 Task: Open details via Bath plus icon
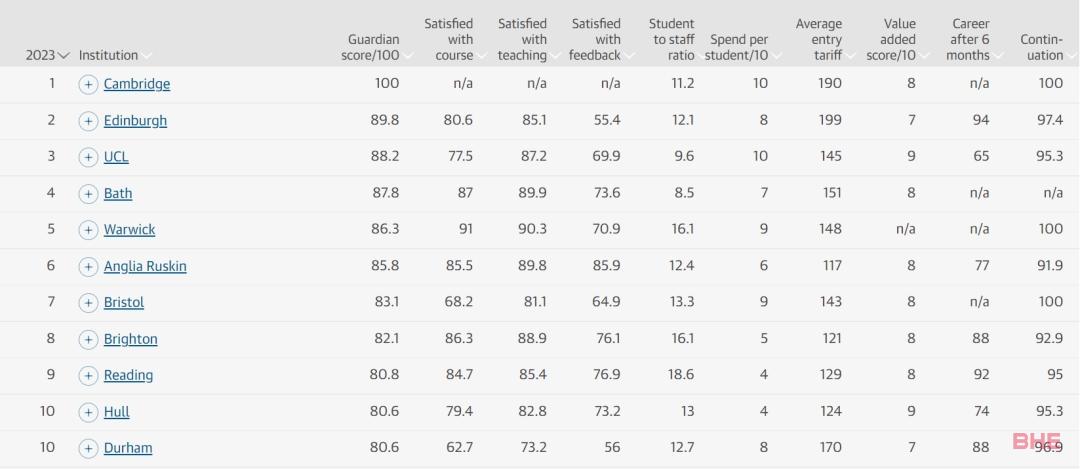pyautogui.click(x=88, y=194)
